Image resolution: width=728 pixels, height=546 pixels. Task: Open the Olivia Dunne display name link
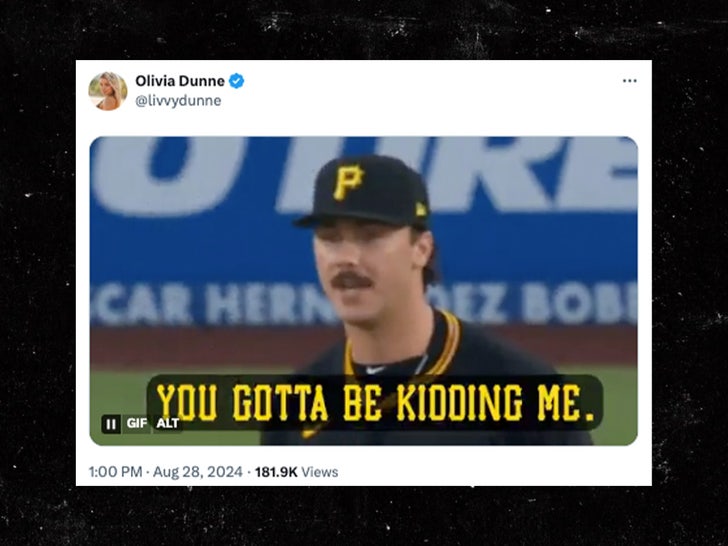point(180,81)
